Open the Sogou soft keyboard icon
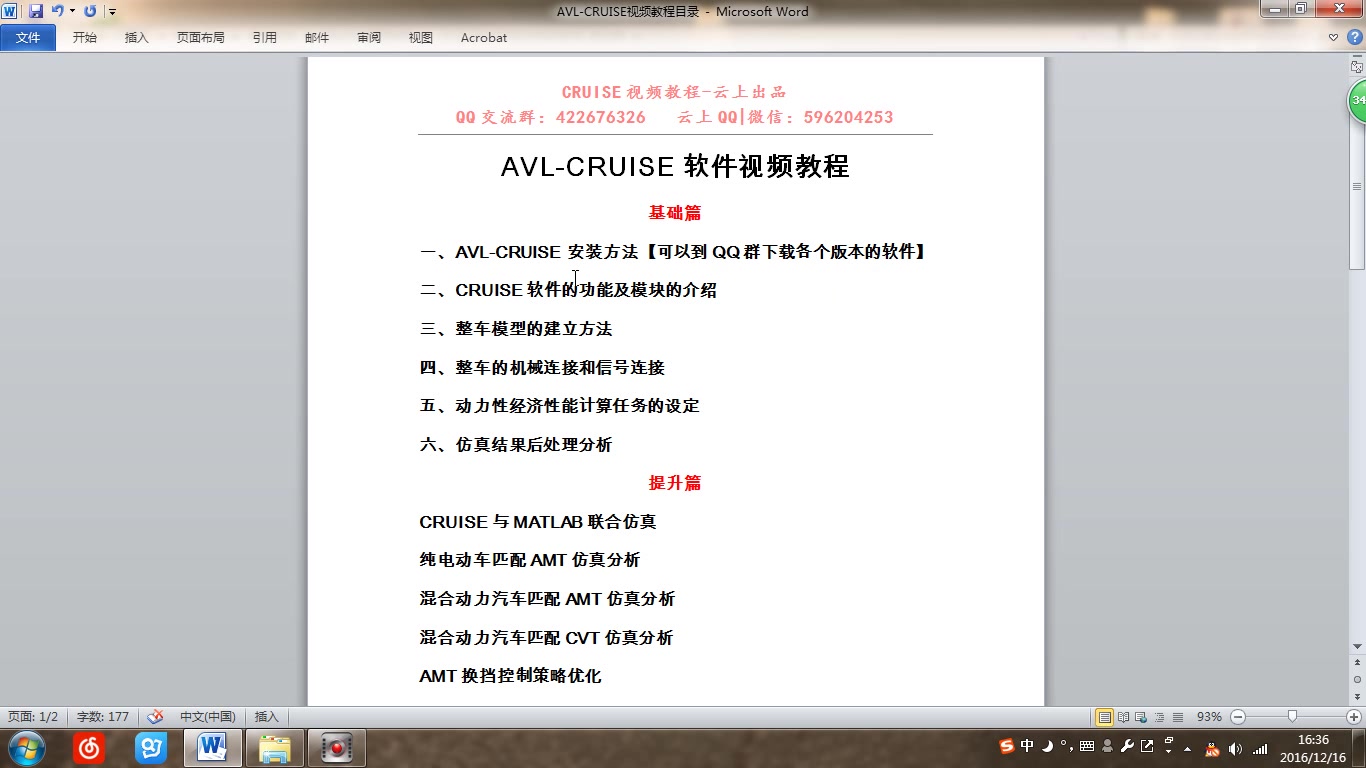This screenshot has height=768, width=1366. tap(1087, 746)
